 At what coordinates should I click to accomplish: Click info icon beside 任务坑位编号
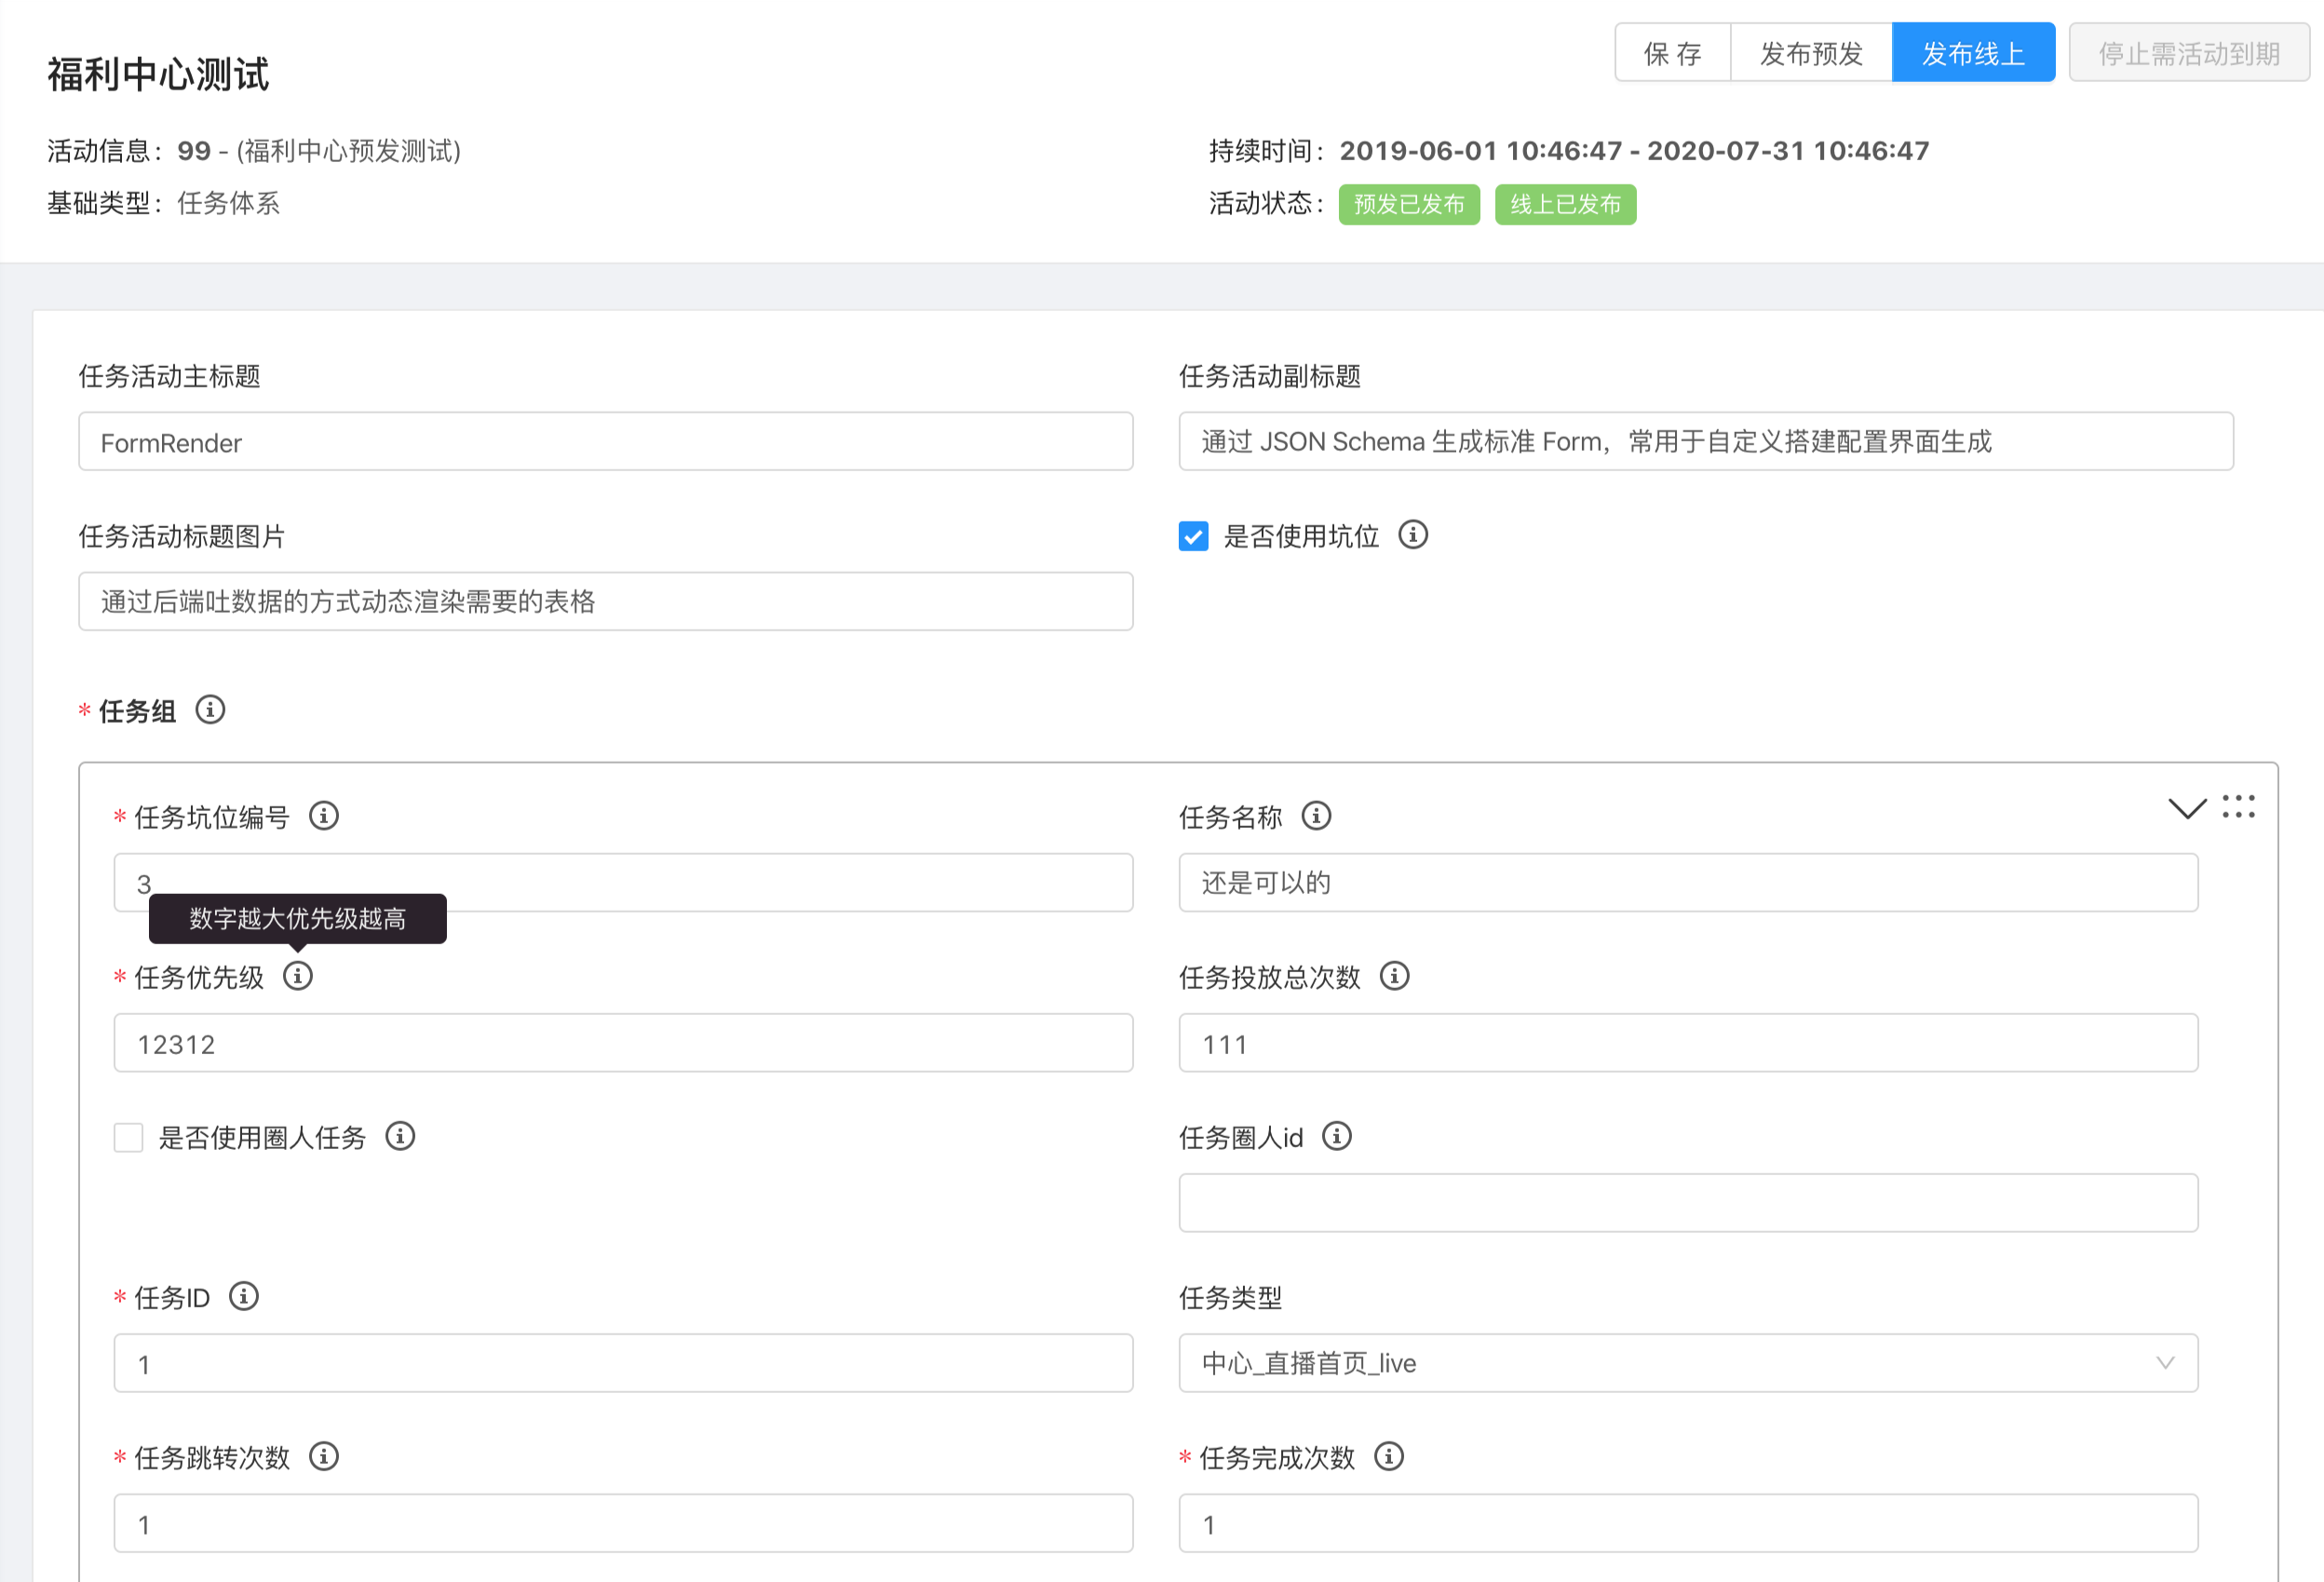click(x=323, y=816)
